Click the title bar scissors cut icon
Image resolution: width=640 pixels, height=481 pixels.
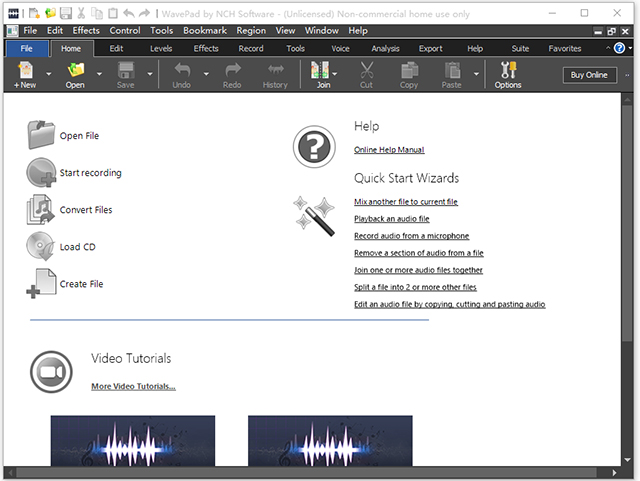coord(81,13)
